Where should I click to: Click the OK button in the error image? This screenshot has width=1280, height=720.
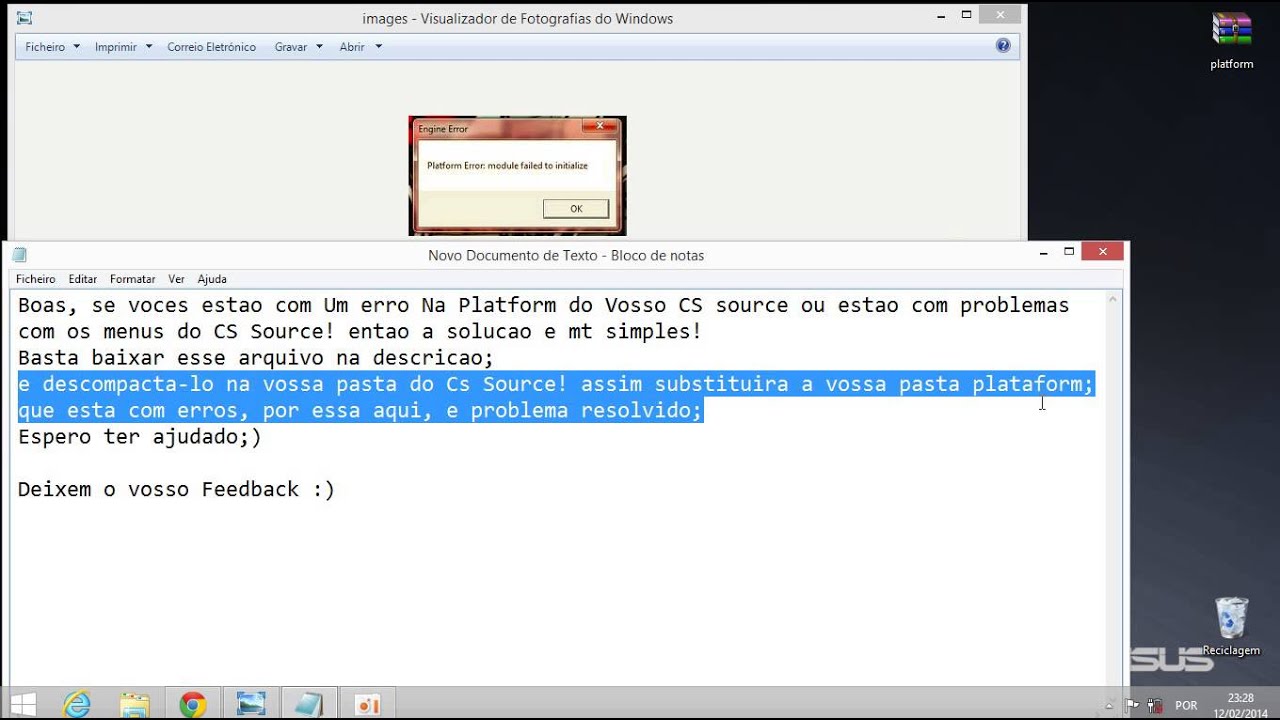coord(576,209)
